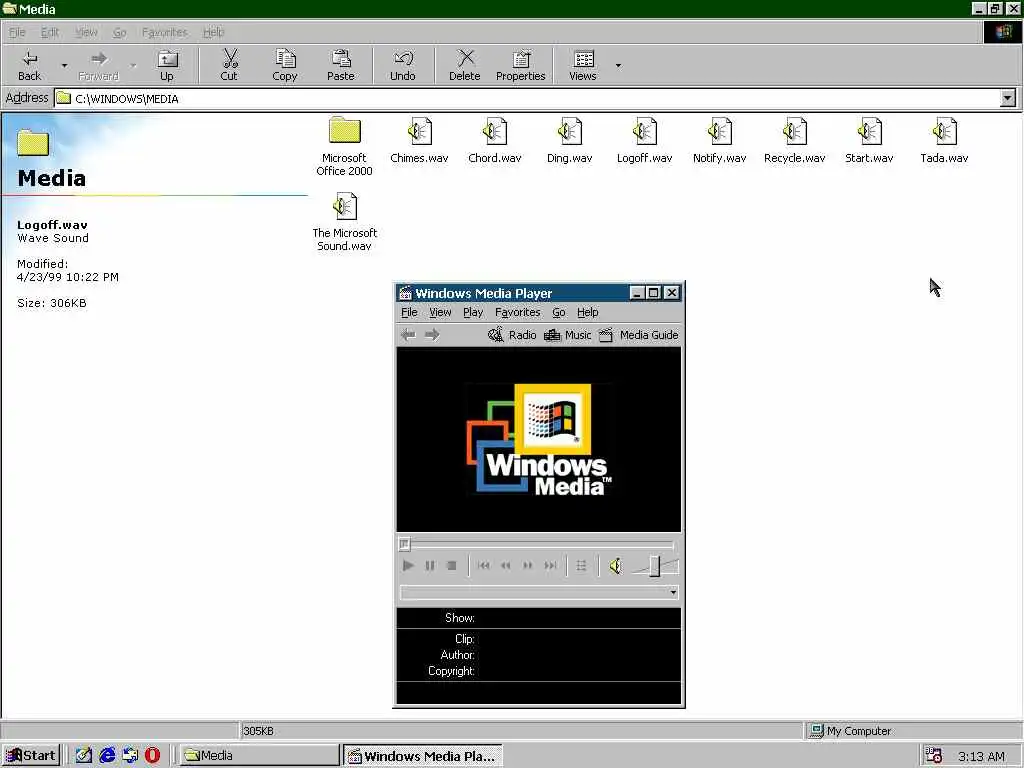Open the Edit menu of the Media window
Screen dimensions: 1024x768
(x=50, y=32)
